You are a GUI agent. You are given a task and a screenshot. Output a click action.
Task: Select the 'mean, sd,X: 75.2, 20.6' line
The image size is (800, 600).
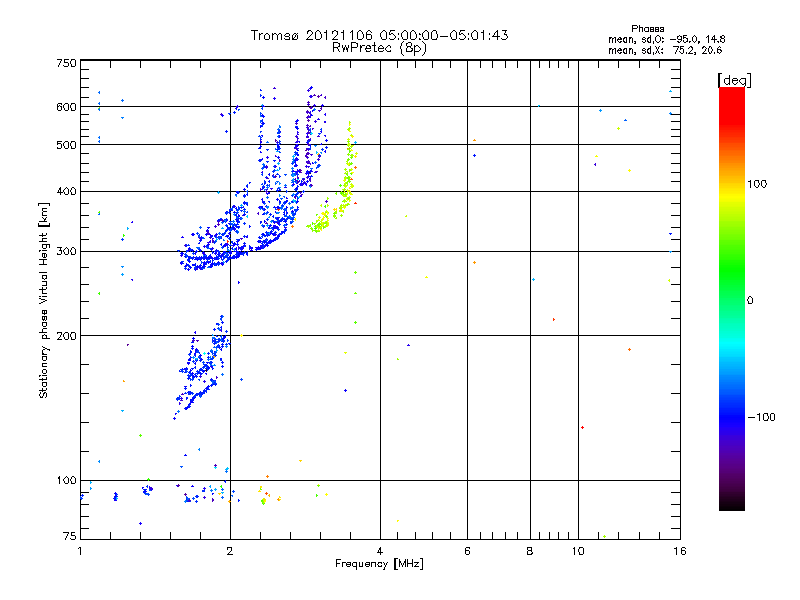[x=665, y=50]
